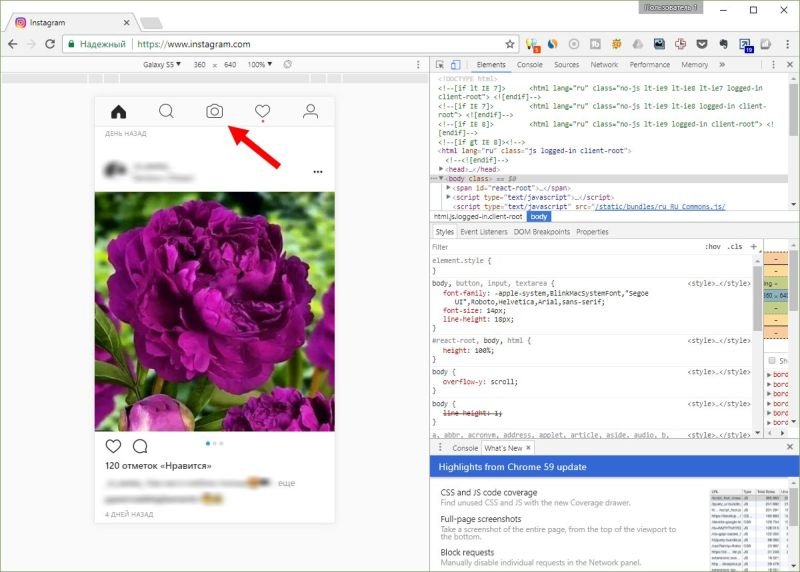This screenshot has height=572, width=800.
Task: Click the address bar URL
Action: (x=194, y=44)
